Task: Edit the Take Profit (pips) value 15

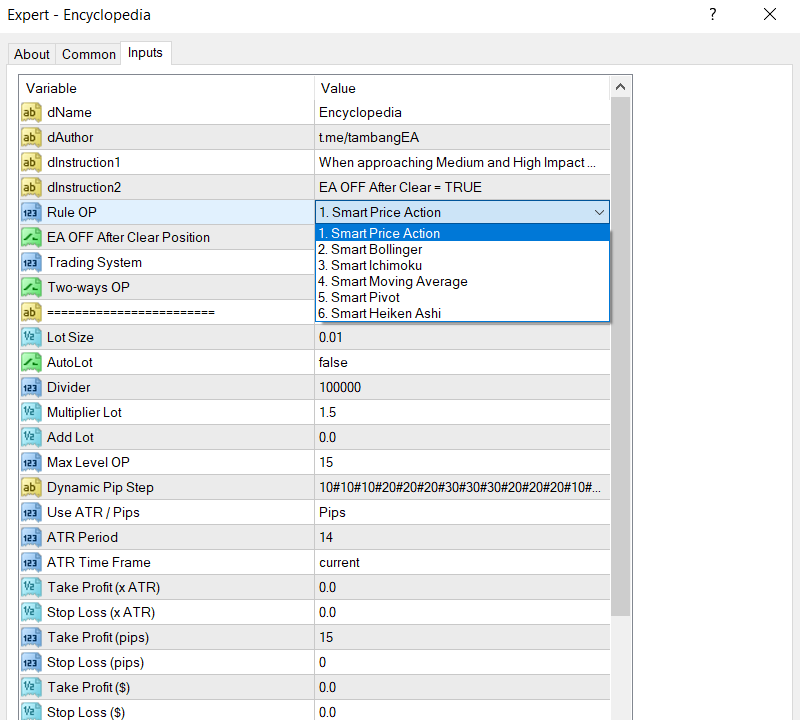Action: pyautogui.click(x=462, y=637)
